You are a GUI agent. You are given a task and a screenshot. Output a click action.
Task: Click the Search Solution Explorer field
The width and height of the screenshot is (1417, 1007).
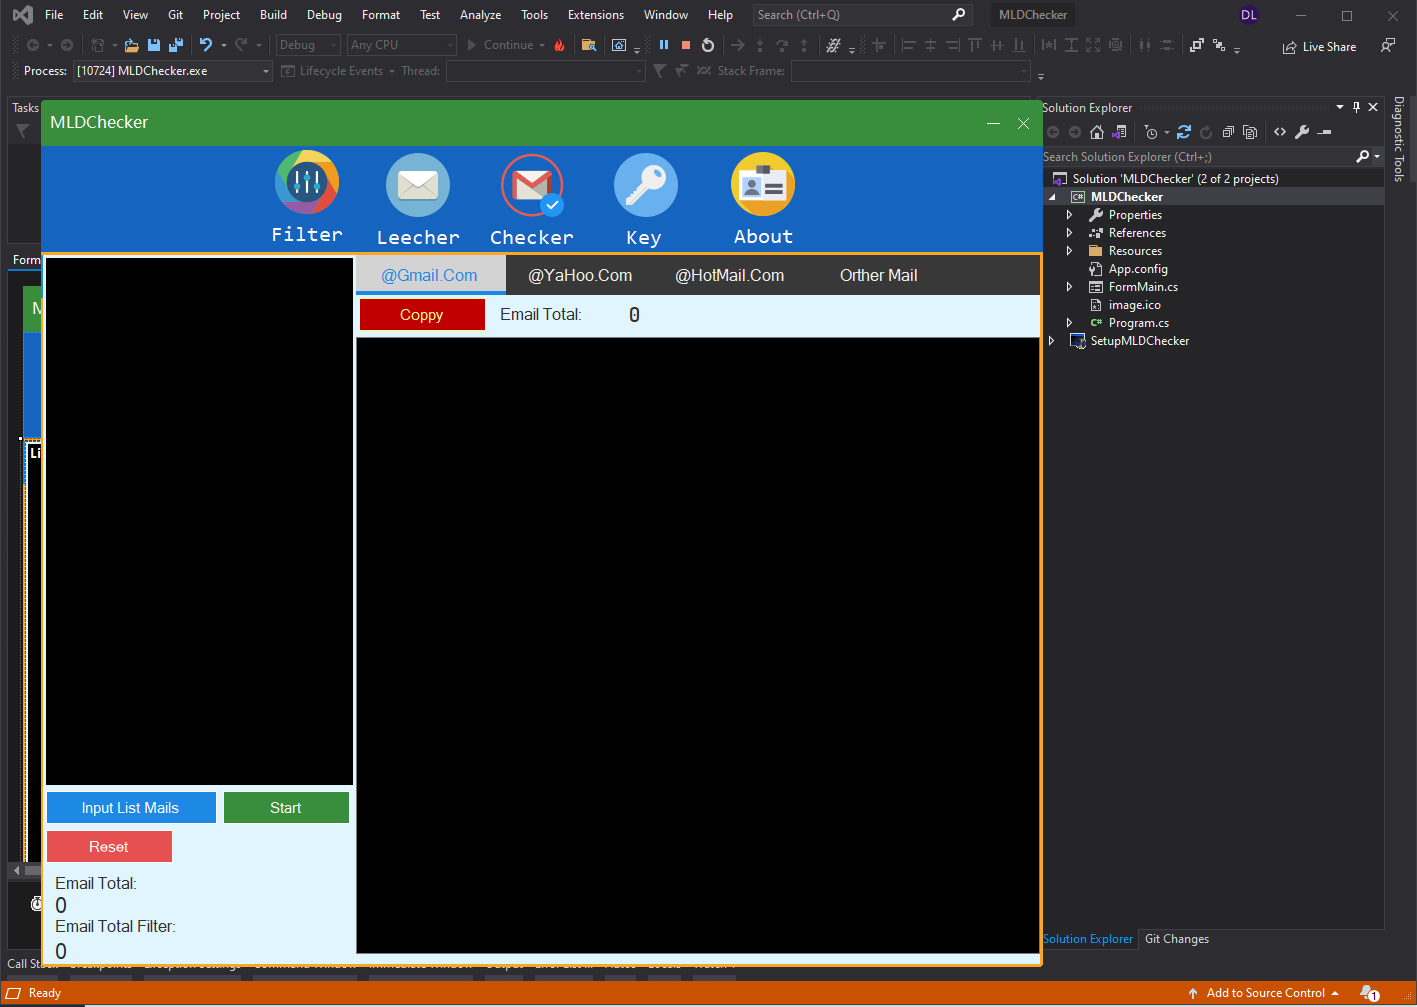click(x=1197, y=157)
